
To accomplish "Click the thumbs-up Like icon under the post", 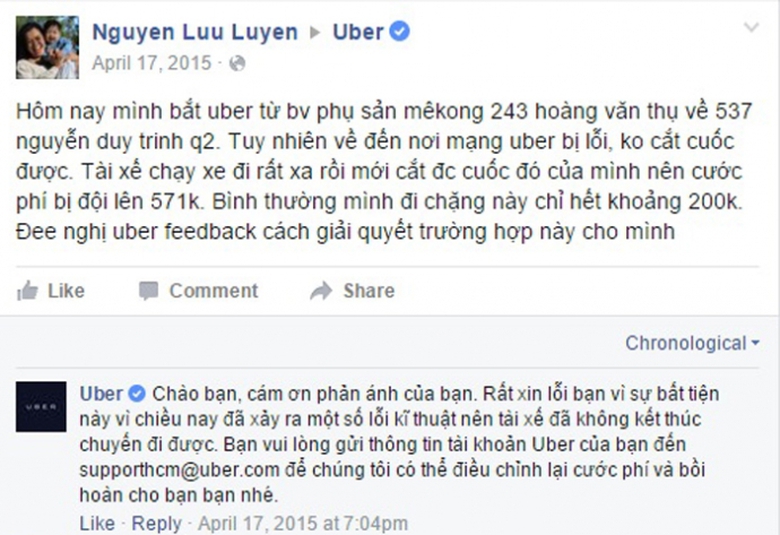I will (x=27, y=291).
